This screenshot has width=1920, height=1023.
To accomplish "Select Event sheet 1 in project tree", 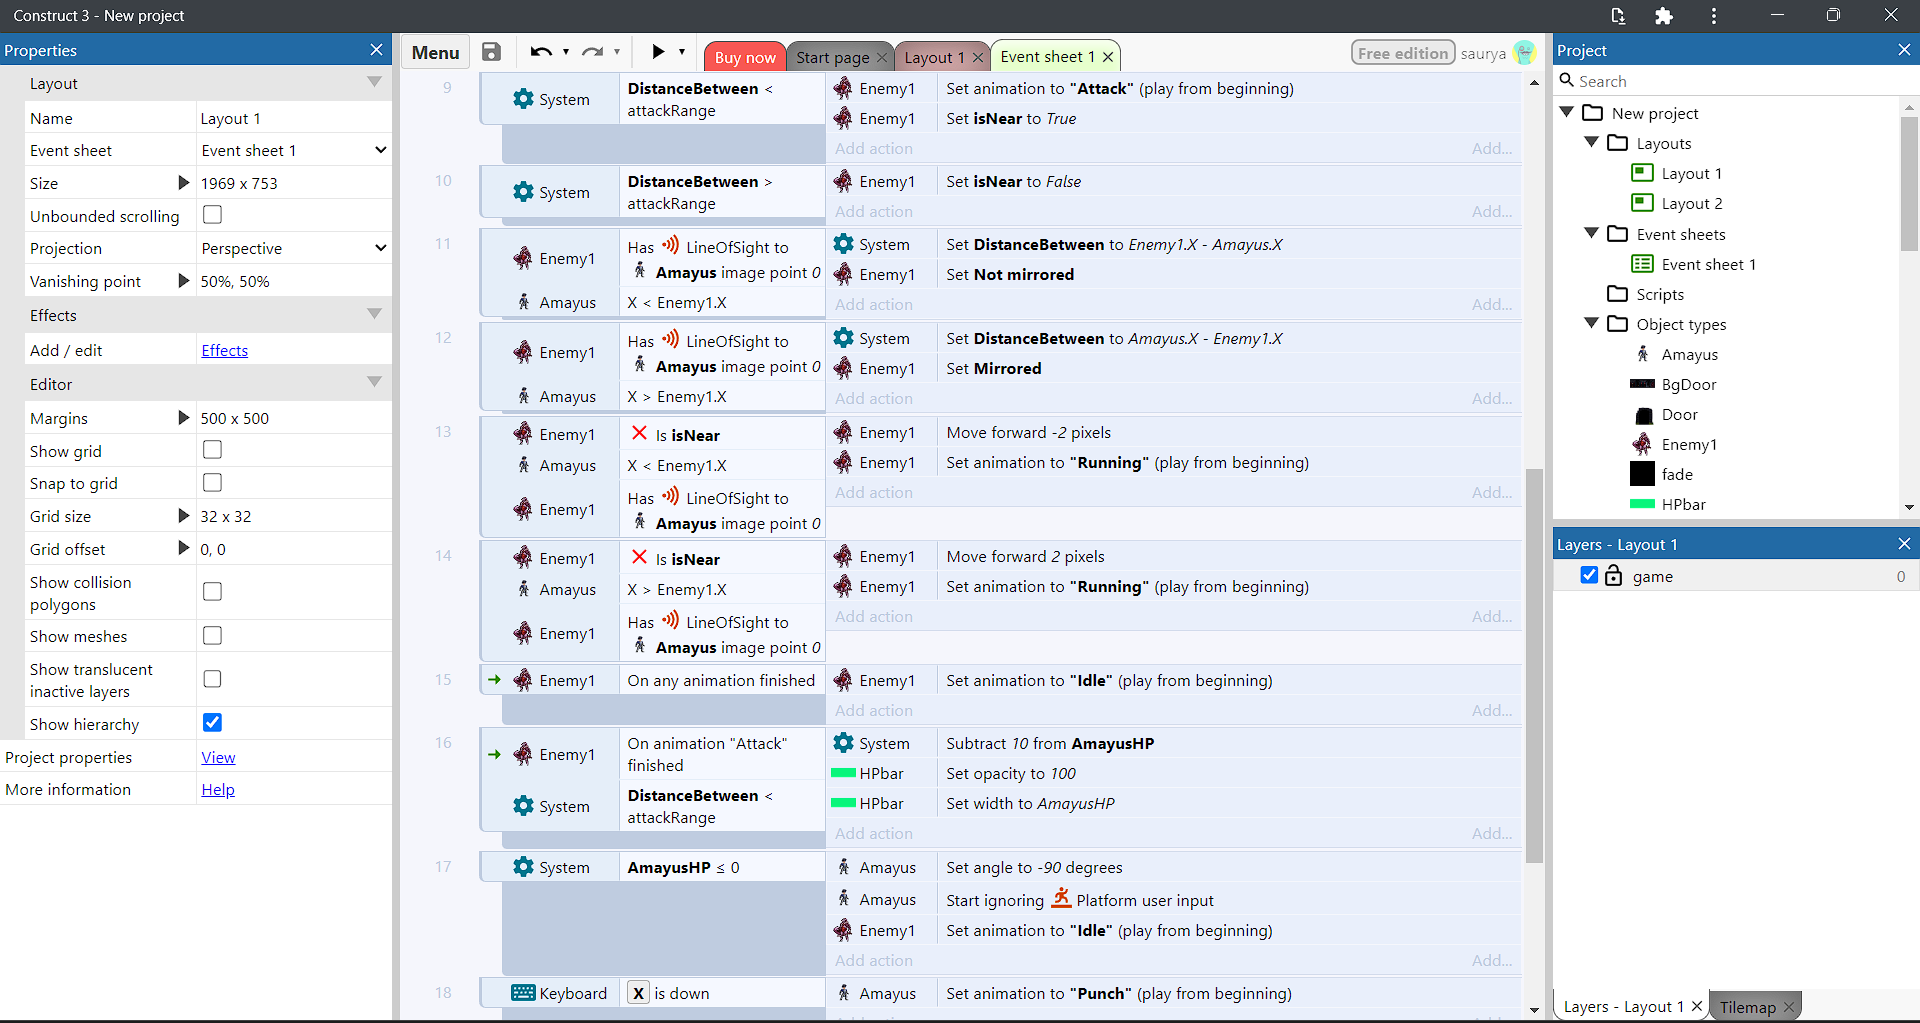I will pyautogui.click(x=1708, y=264).
